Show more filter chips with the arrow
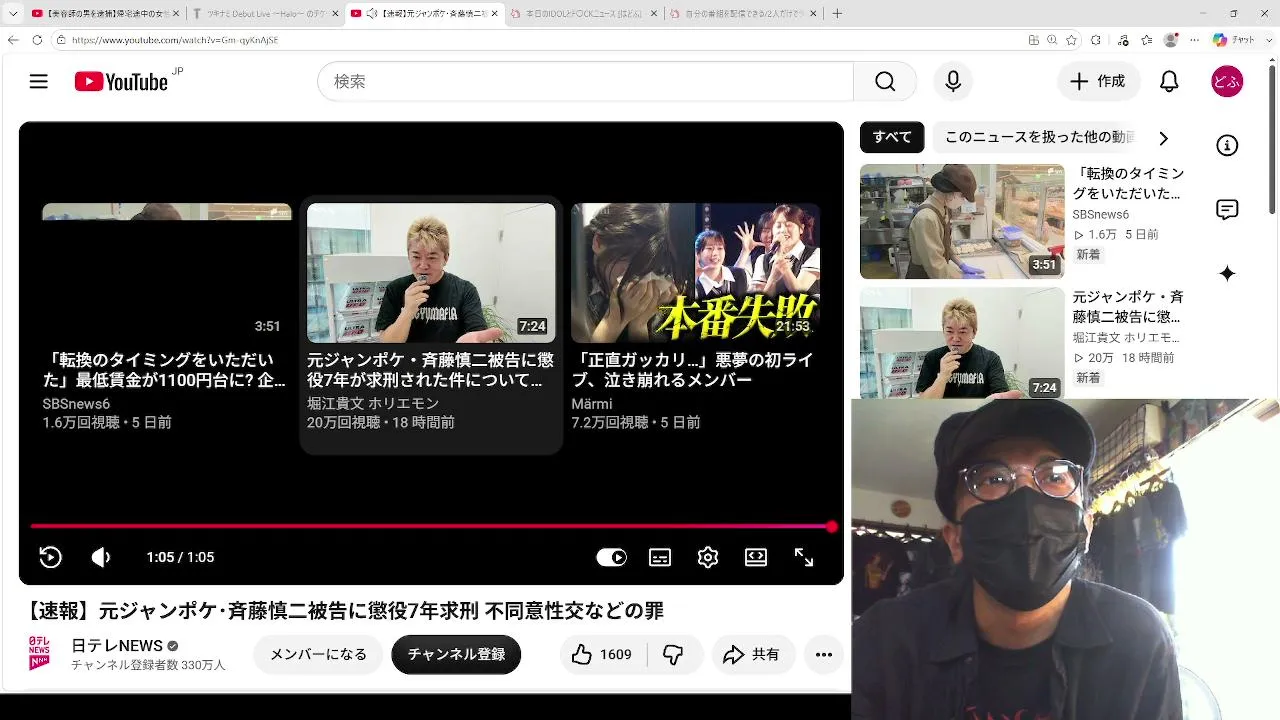1280x720 pixels. point(1163,138)
